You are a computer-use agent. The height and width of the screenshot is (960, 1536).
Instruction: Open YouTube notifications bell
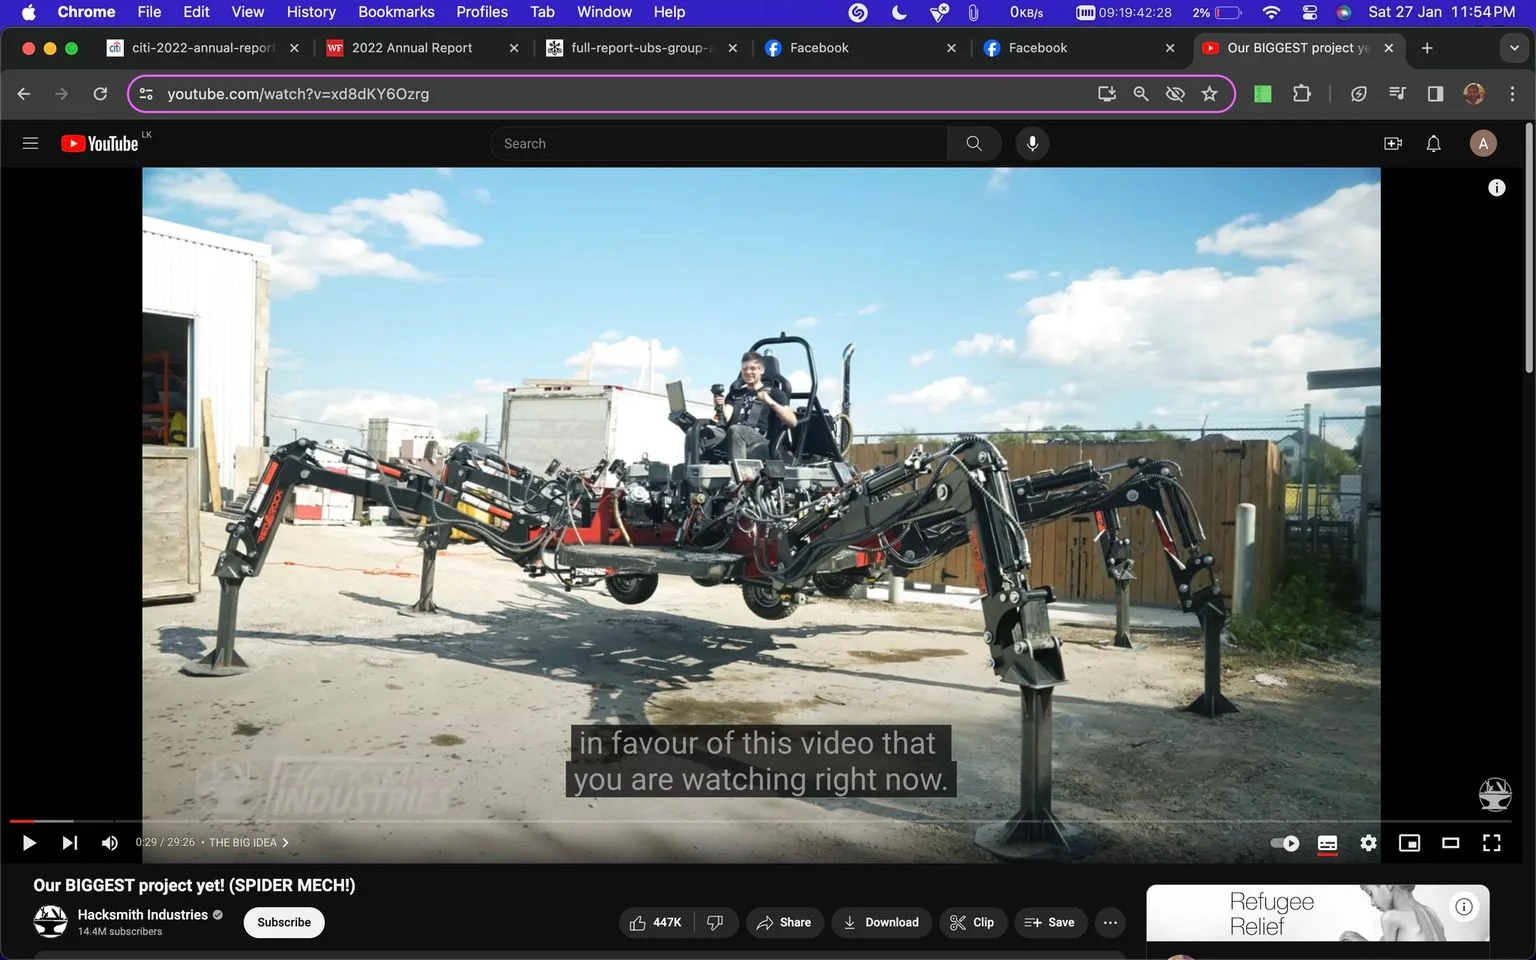(1433, 144)
